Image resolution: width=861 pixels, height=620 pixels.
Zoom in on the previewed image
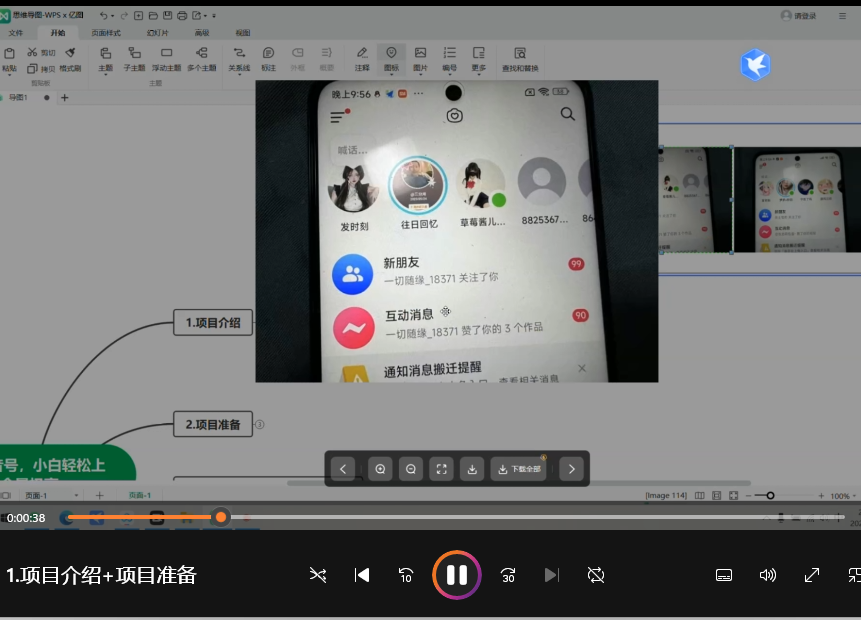(380, 469)
